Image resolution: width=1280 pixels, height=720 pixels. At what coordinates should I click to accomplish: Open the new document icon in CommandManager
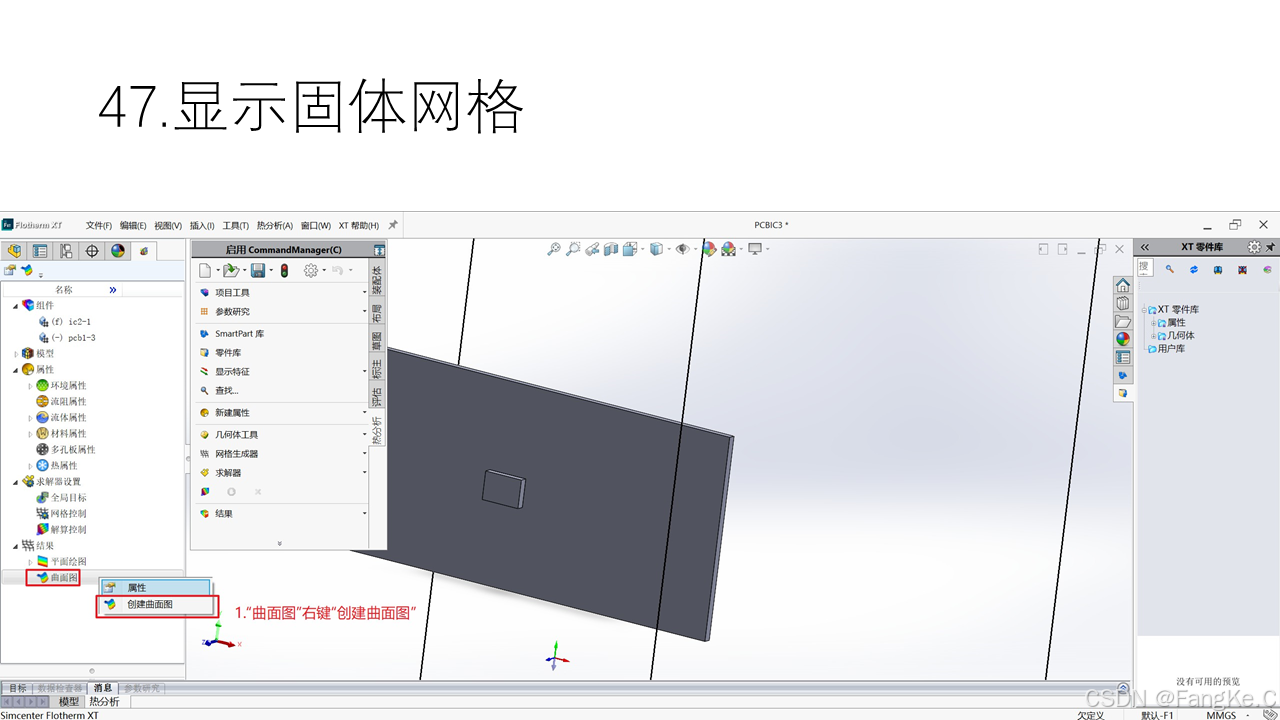click(x=205, y=270)
